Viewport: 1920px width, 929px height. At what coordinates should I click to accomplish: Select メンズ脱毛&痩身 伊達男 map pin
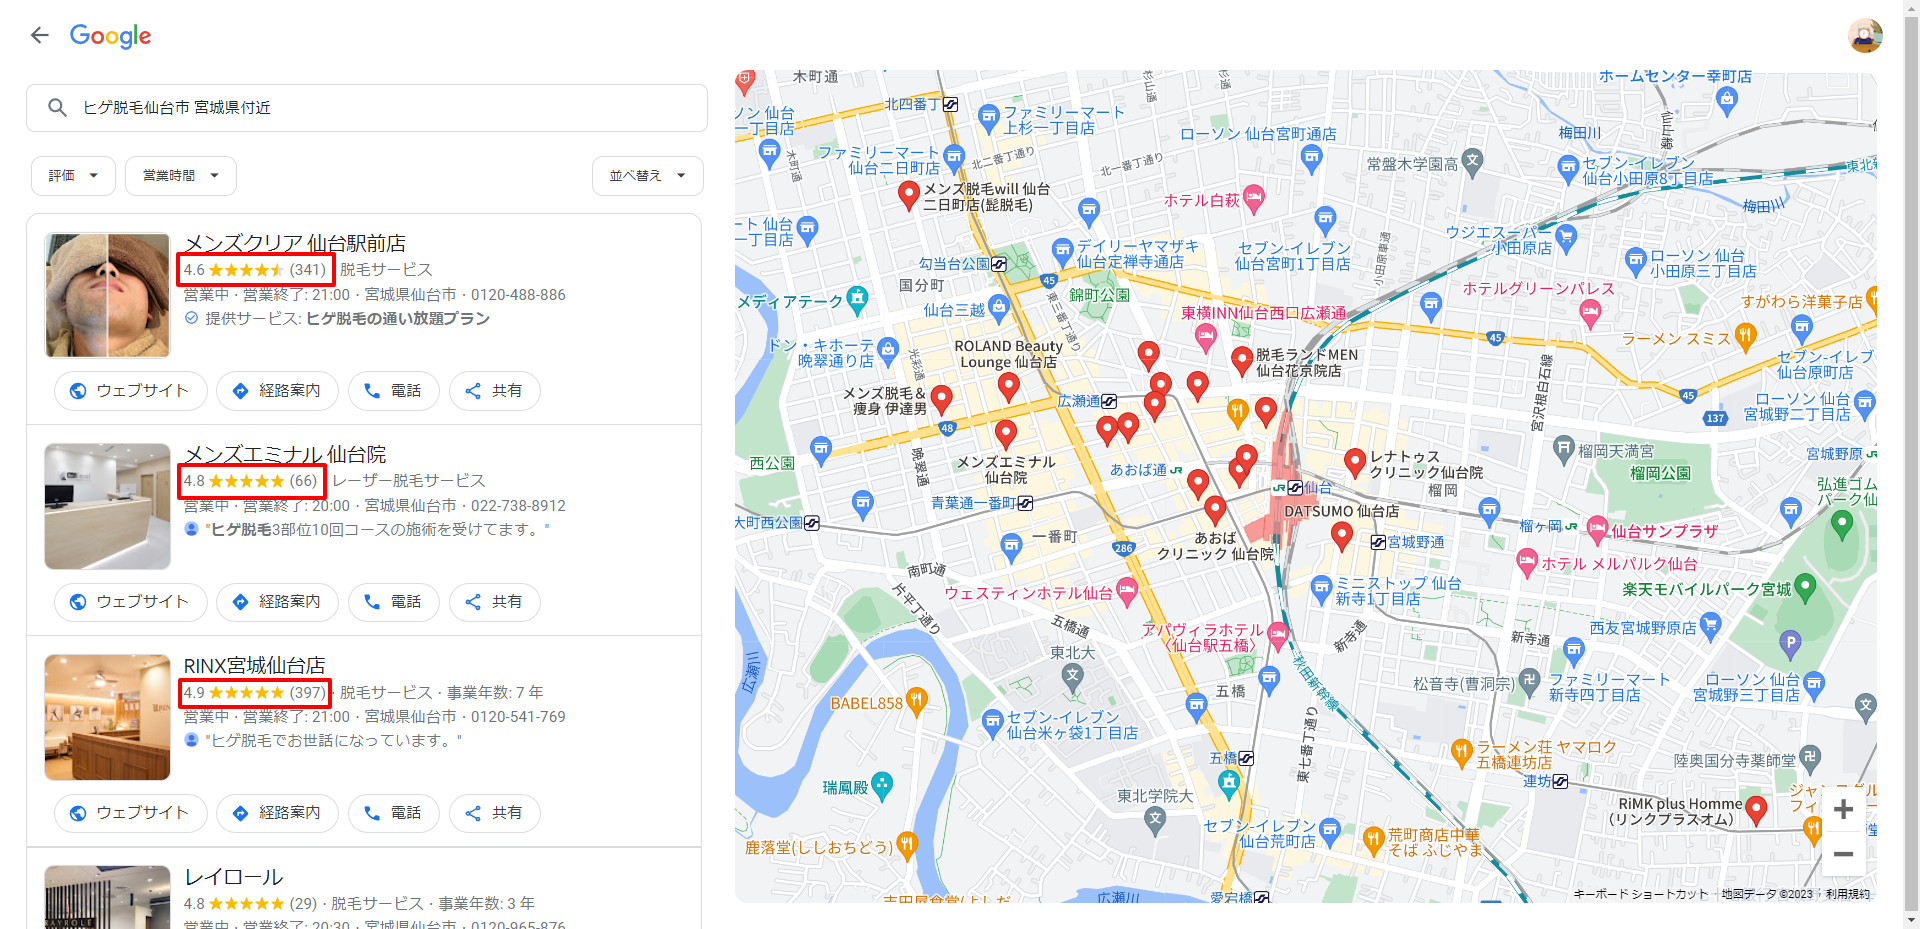click(x=941, y=400)
